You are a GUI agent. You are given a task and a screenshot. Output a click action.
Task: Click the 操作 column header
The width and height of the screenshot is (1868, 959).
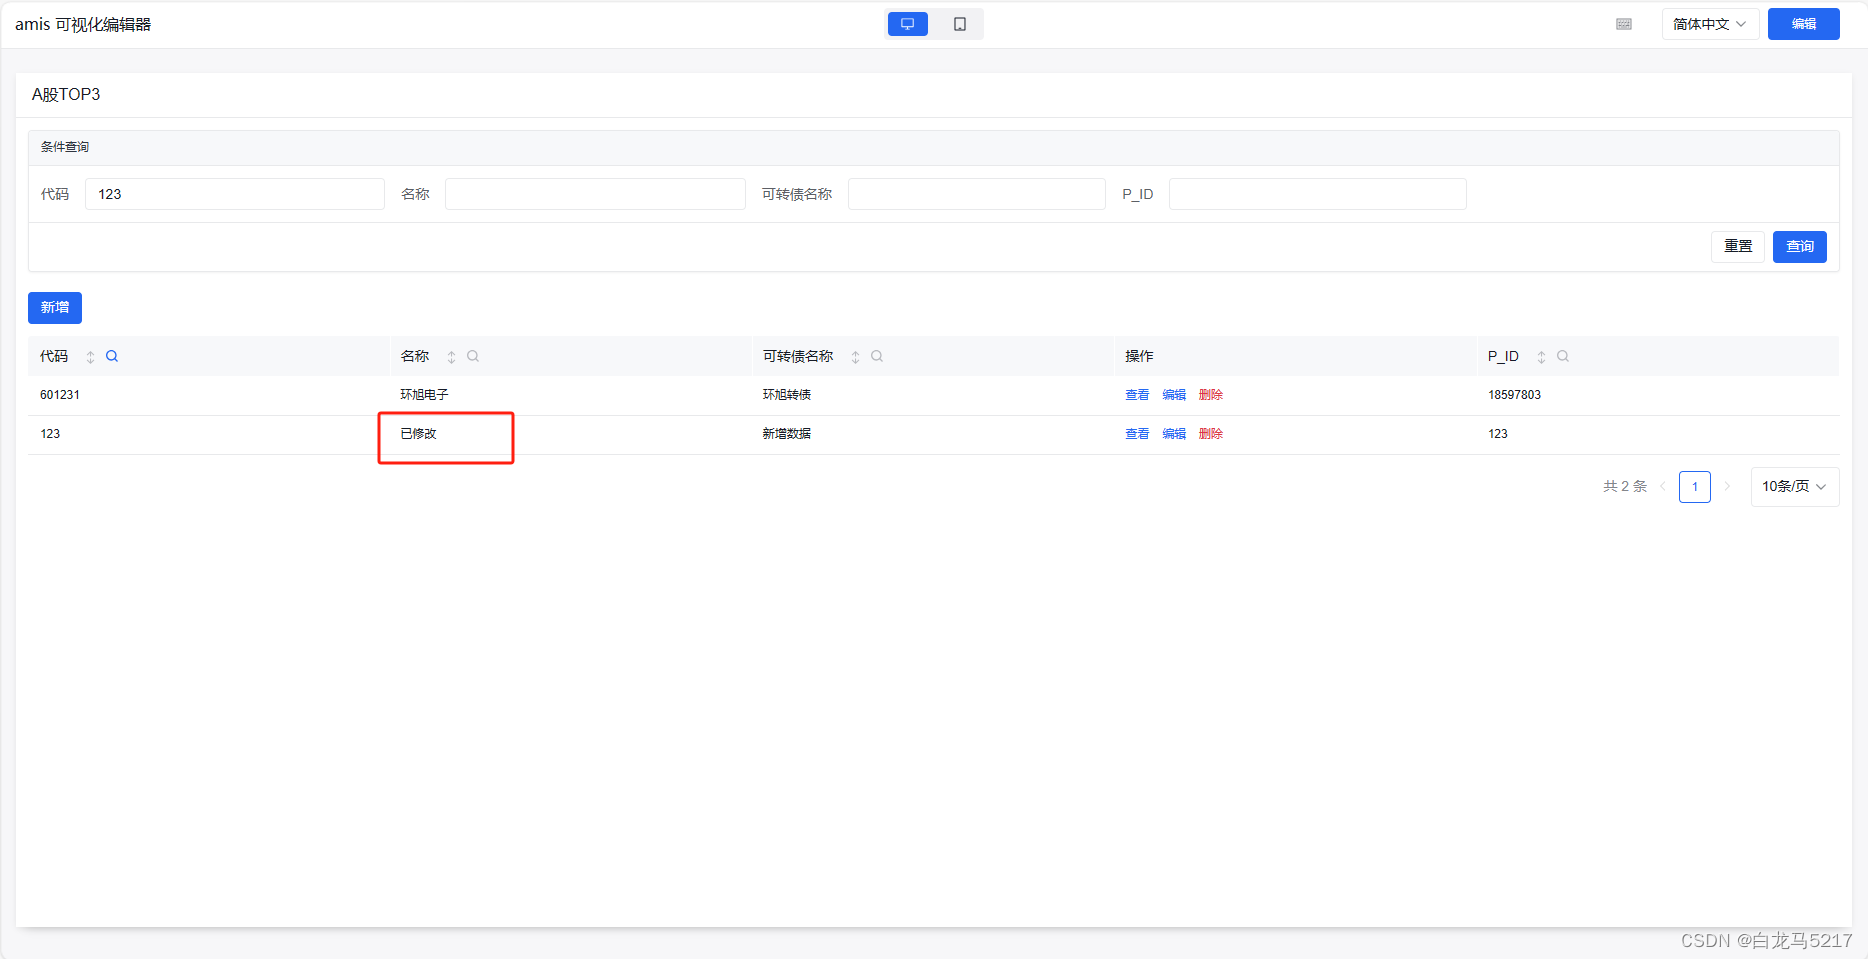pos(1139,356)
